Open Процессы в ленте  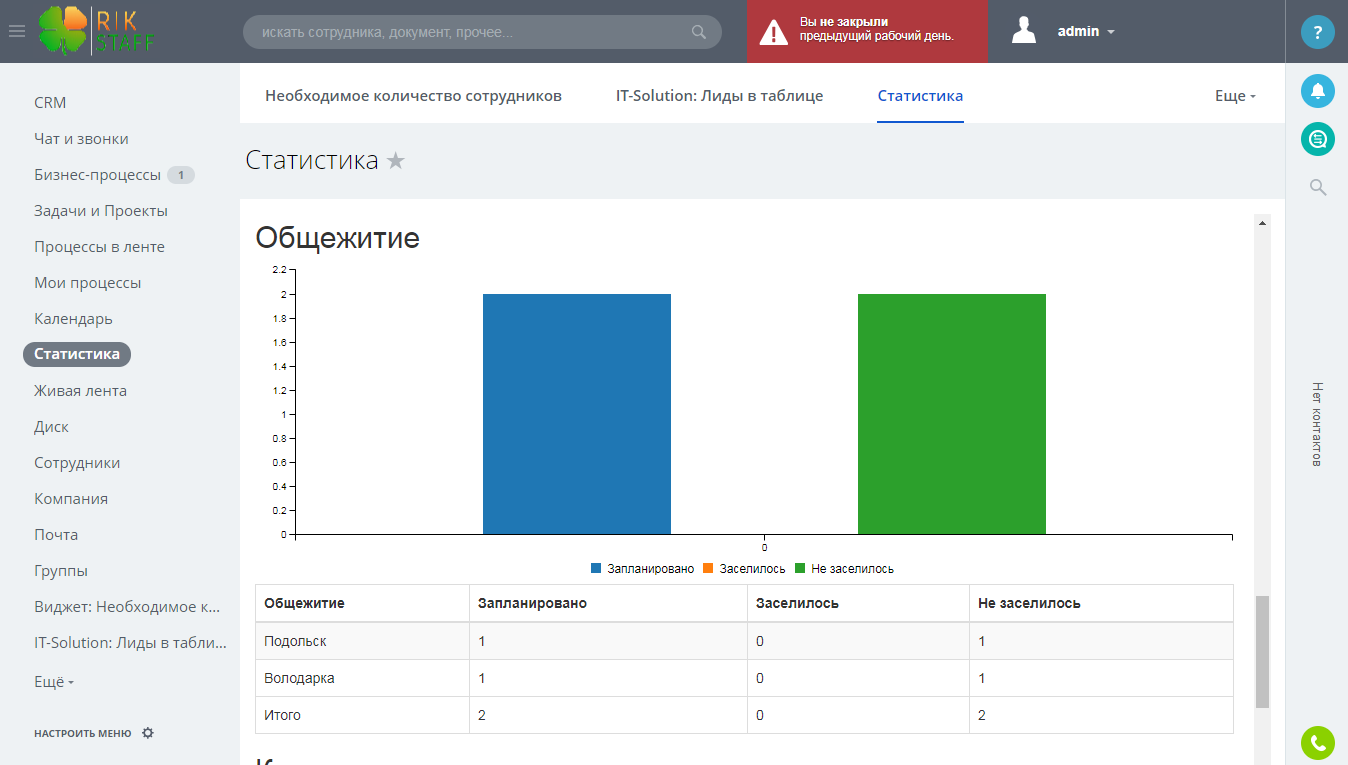click(x=99, y=247)
